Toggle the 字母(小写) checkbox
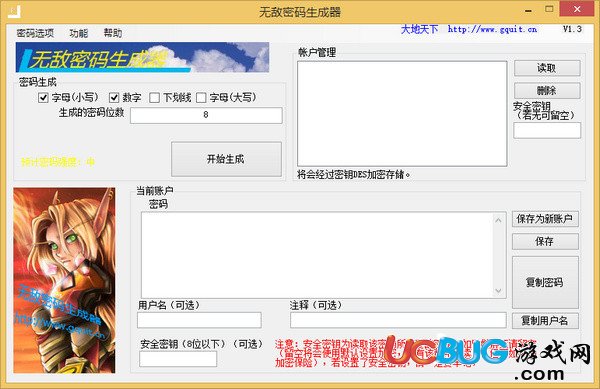This screenshot has width=600, height=389. point(43,98)
